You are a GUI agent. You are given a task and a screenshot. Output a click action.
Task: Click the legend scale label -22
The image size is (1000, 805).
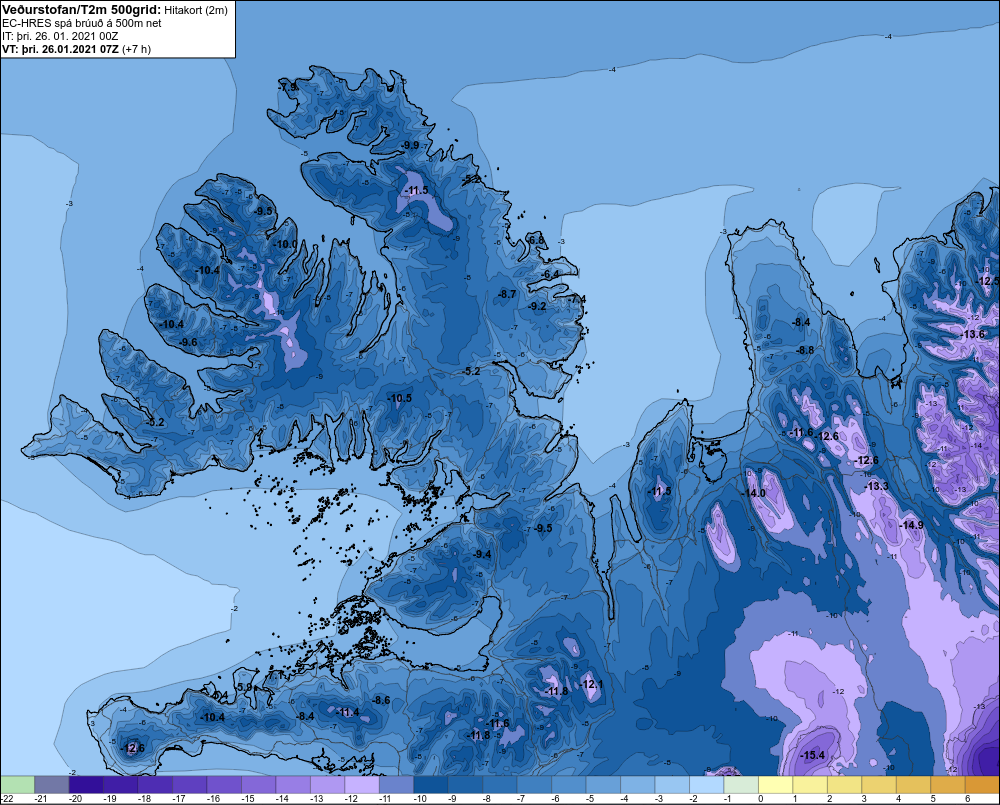[8, 799]
